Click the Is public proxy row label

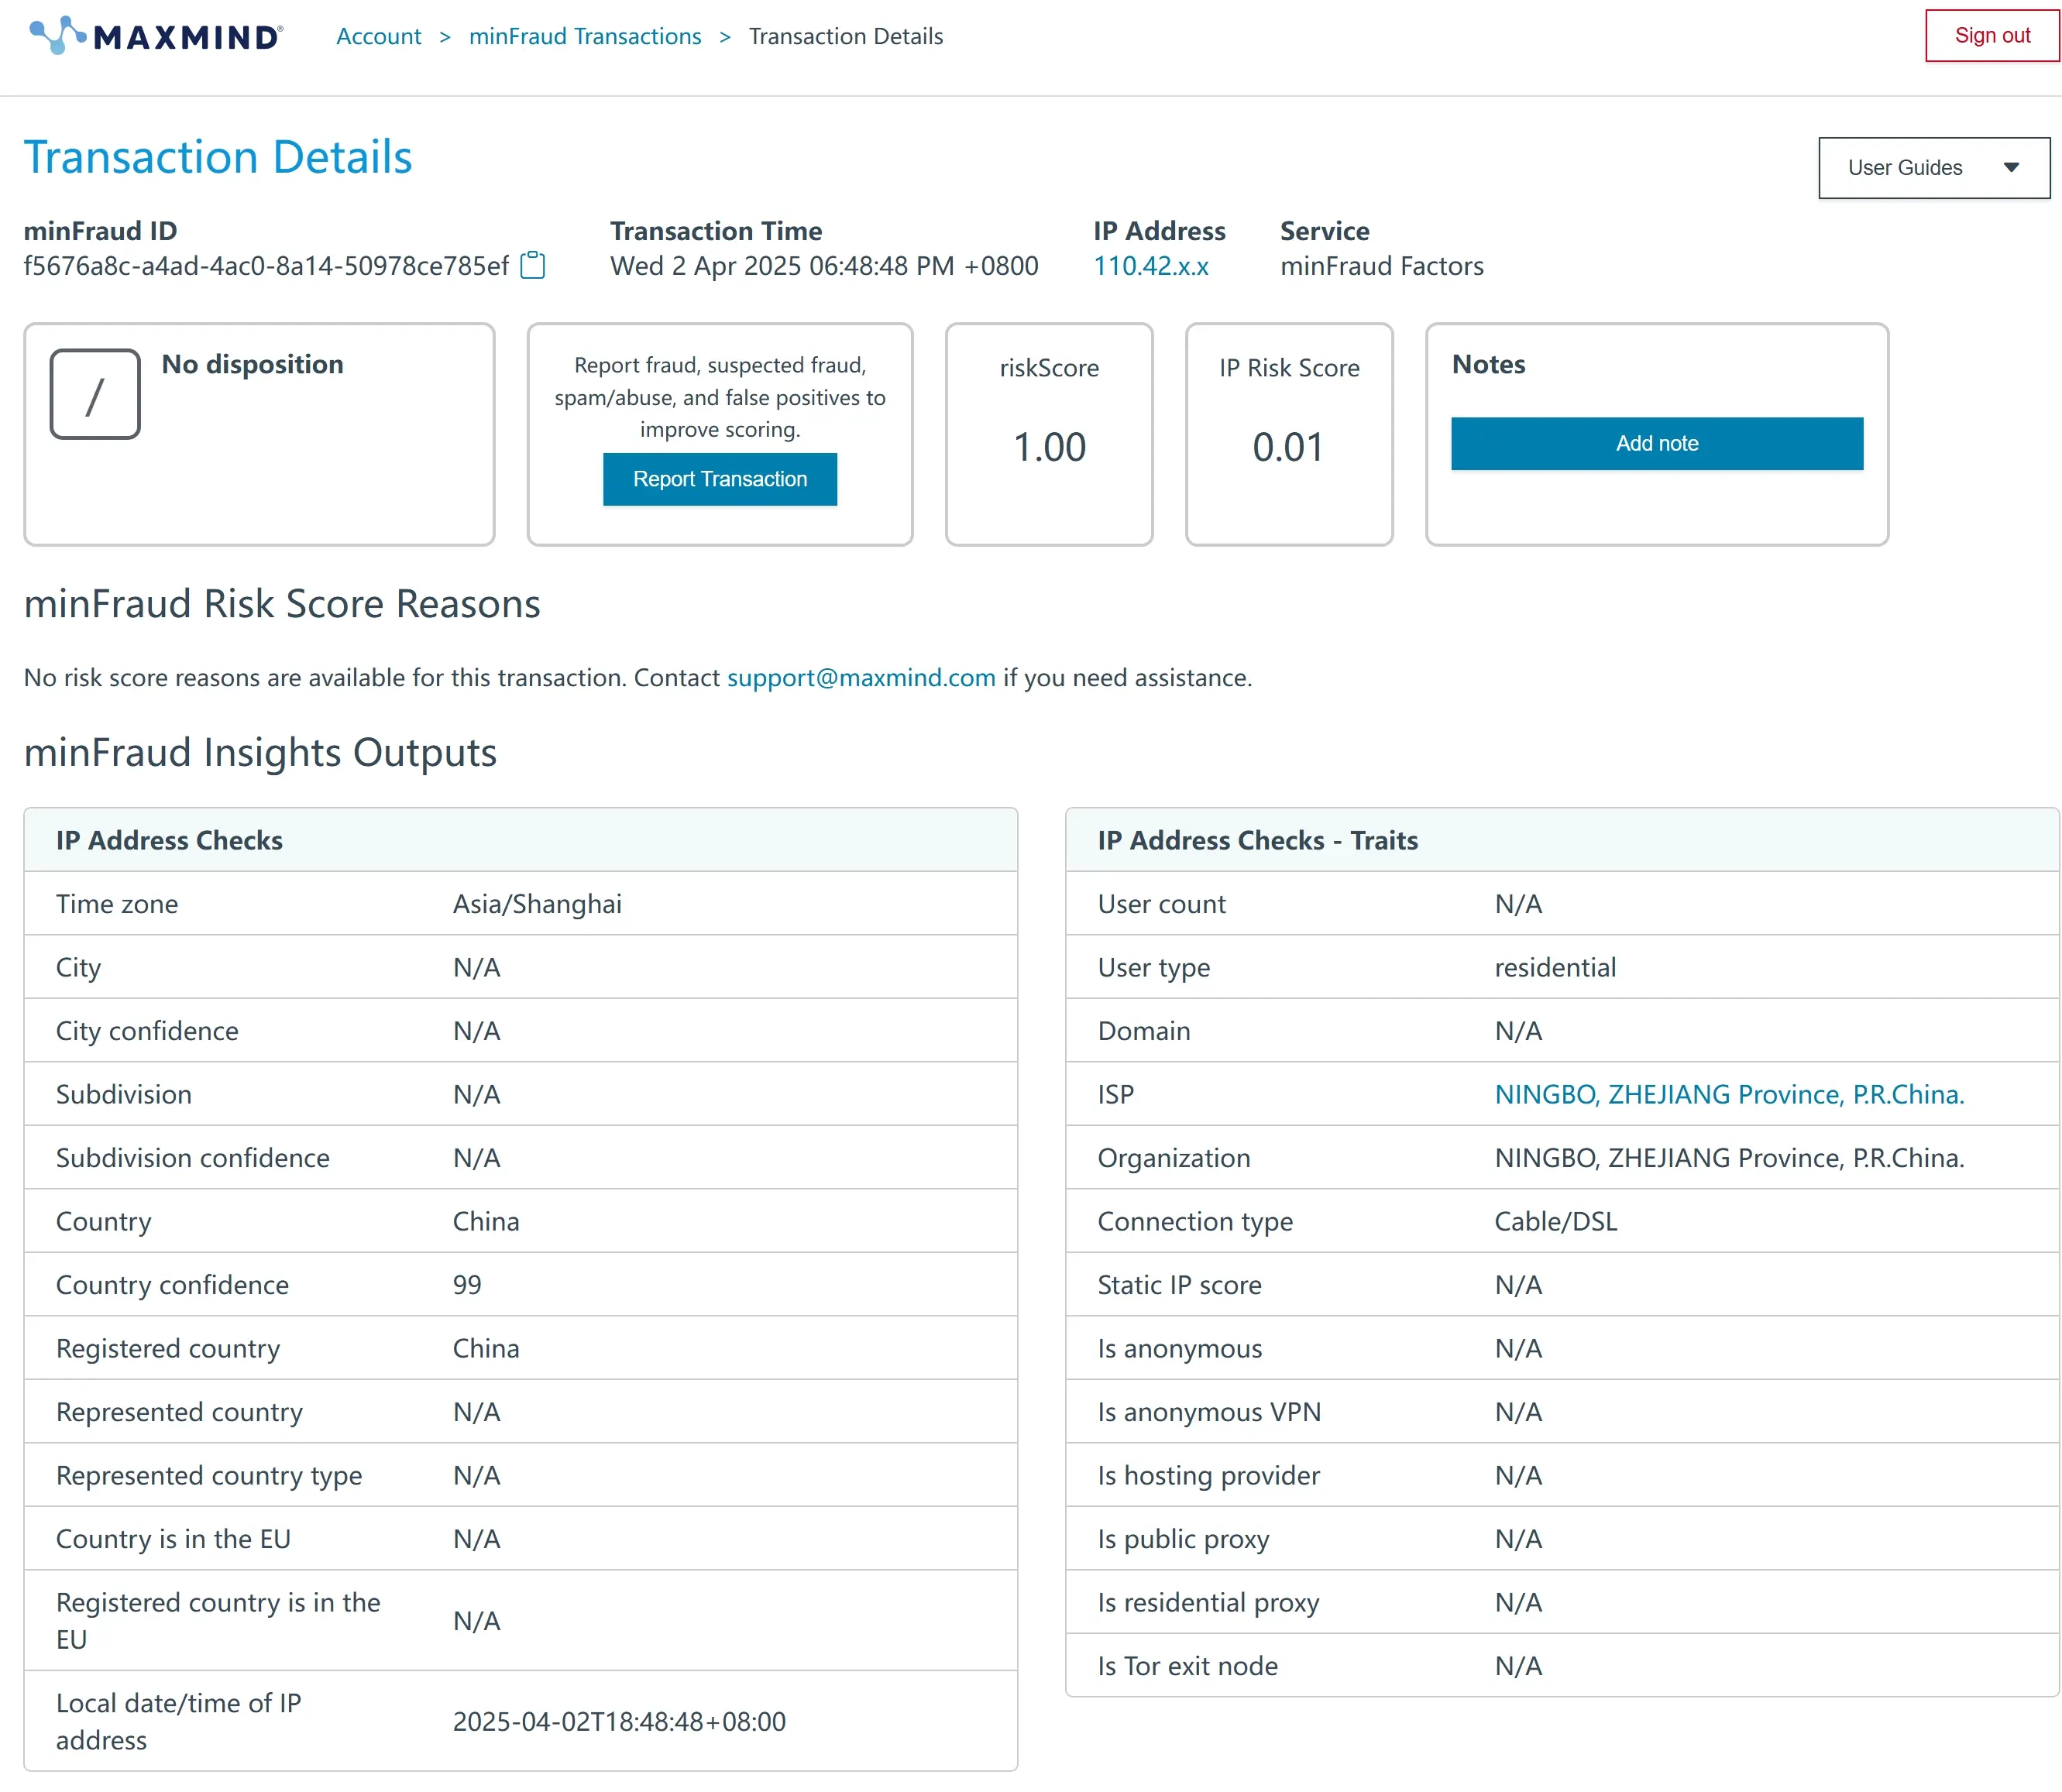point(1183,1539)
